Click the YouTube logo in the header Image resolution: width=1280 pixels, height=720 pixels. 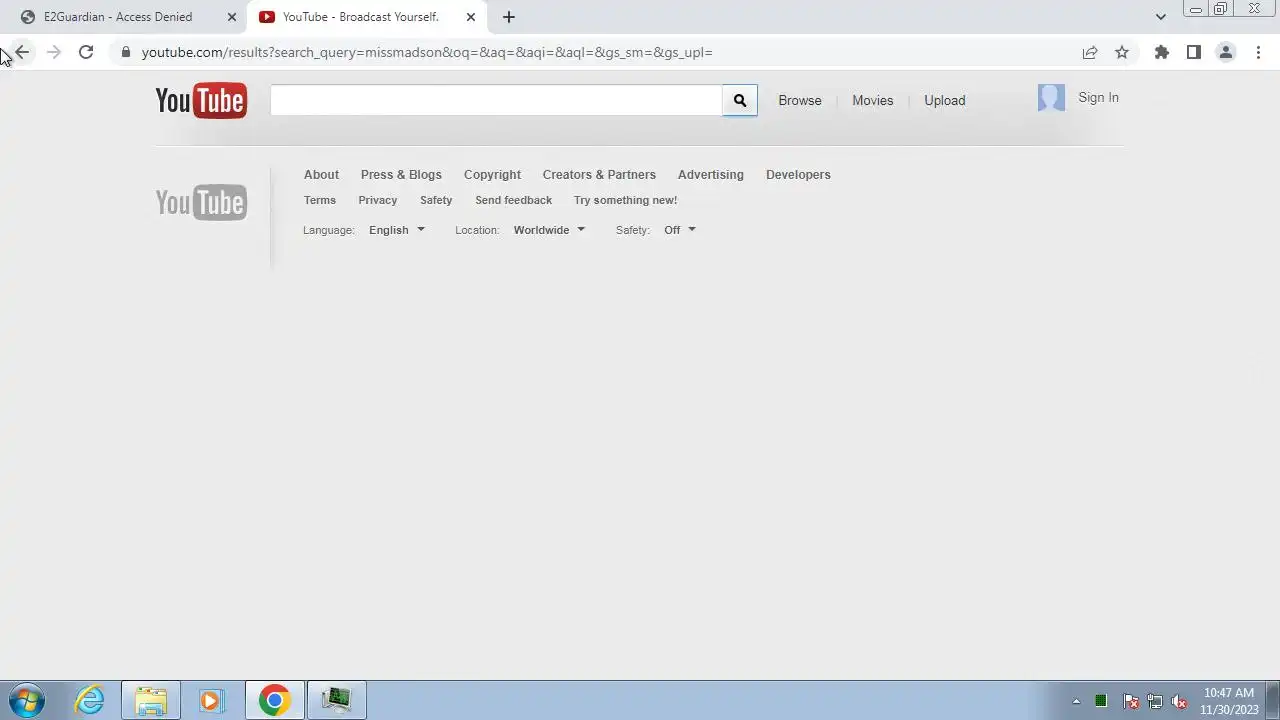point(201,101)
